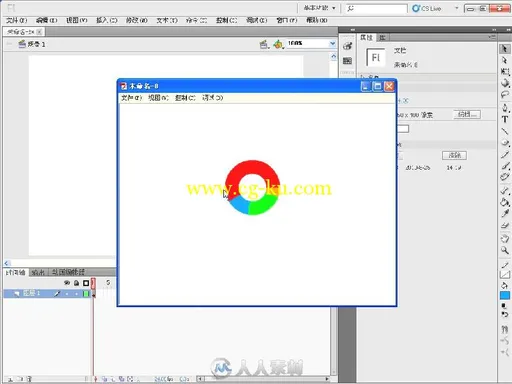Click the new layer icon in timeline
Viewport: 512px width, 384px height.
click(10, 379)
